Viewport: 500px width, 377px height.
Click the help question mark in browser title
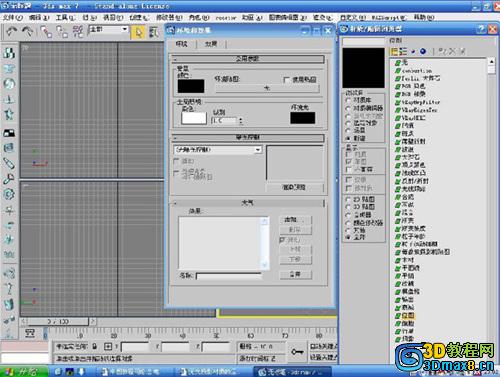(x=481, y=29)
